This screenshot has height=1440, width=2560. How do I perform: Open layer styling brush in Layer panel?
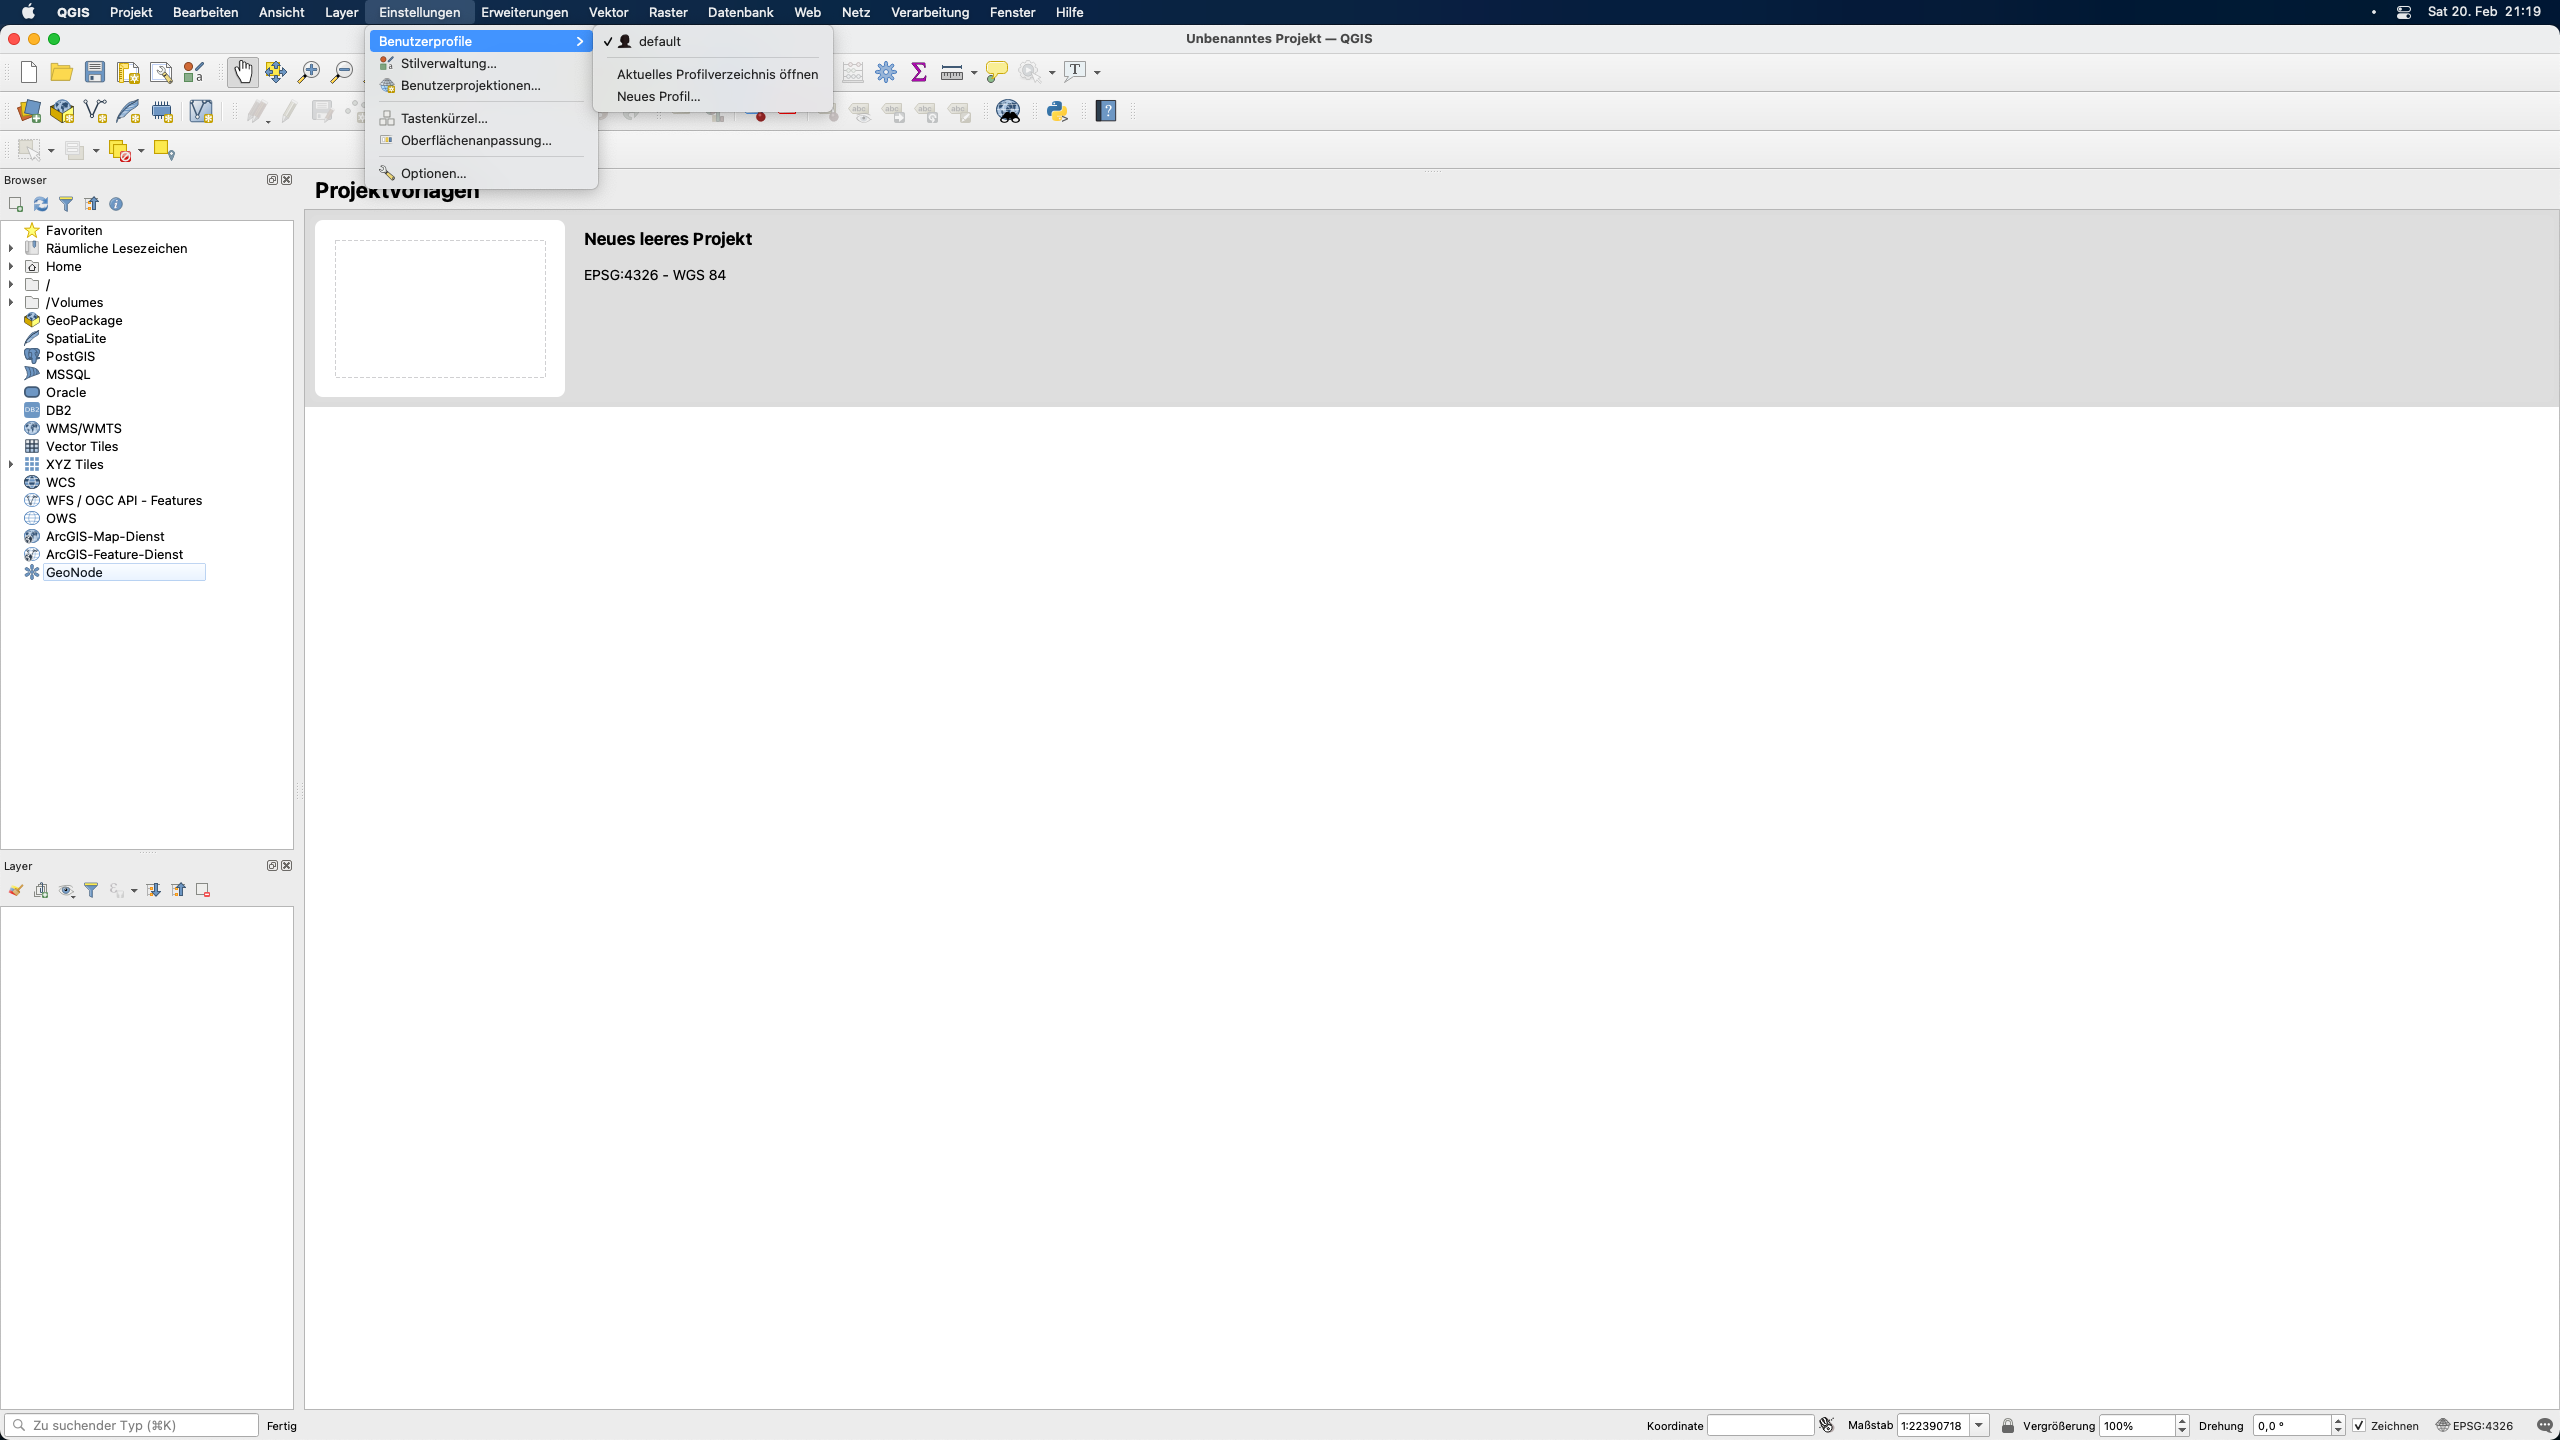click(x=16, y=890)
